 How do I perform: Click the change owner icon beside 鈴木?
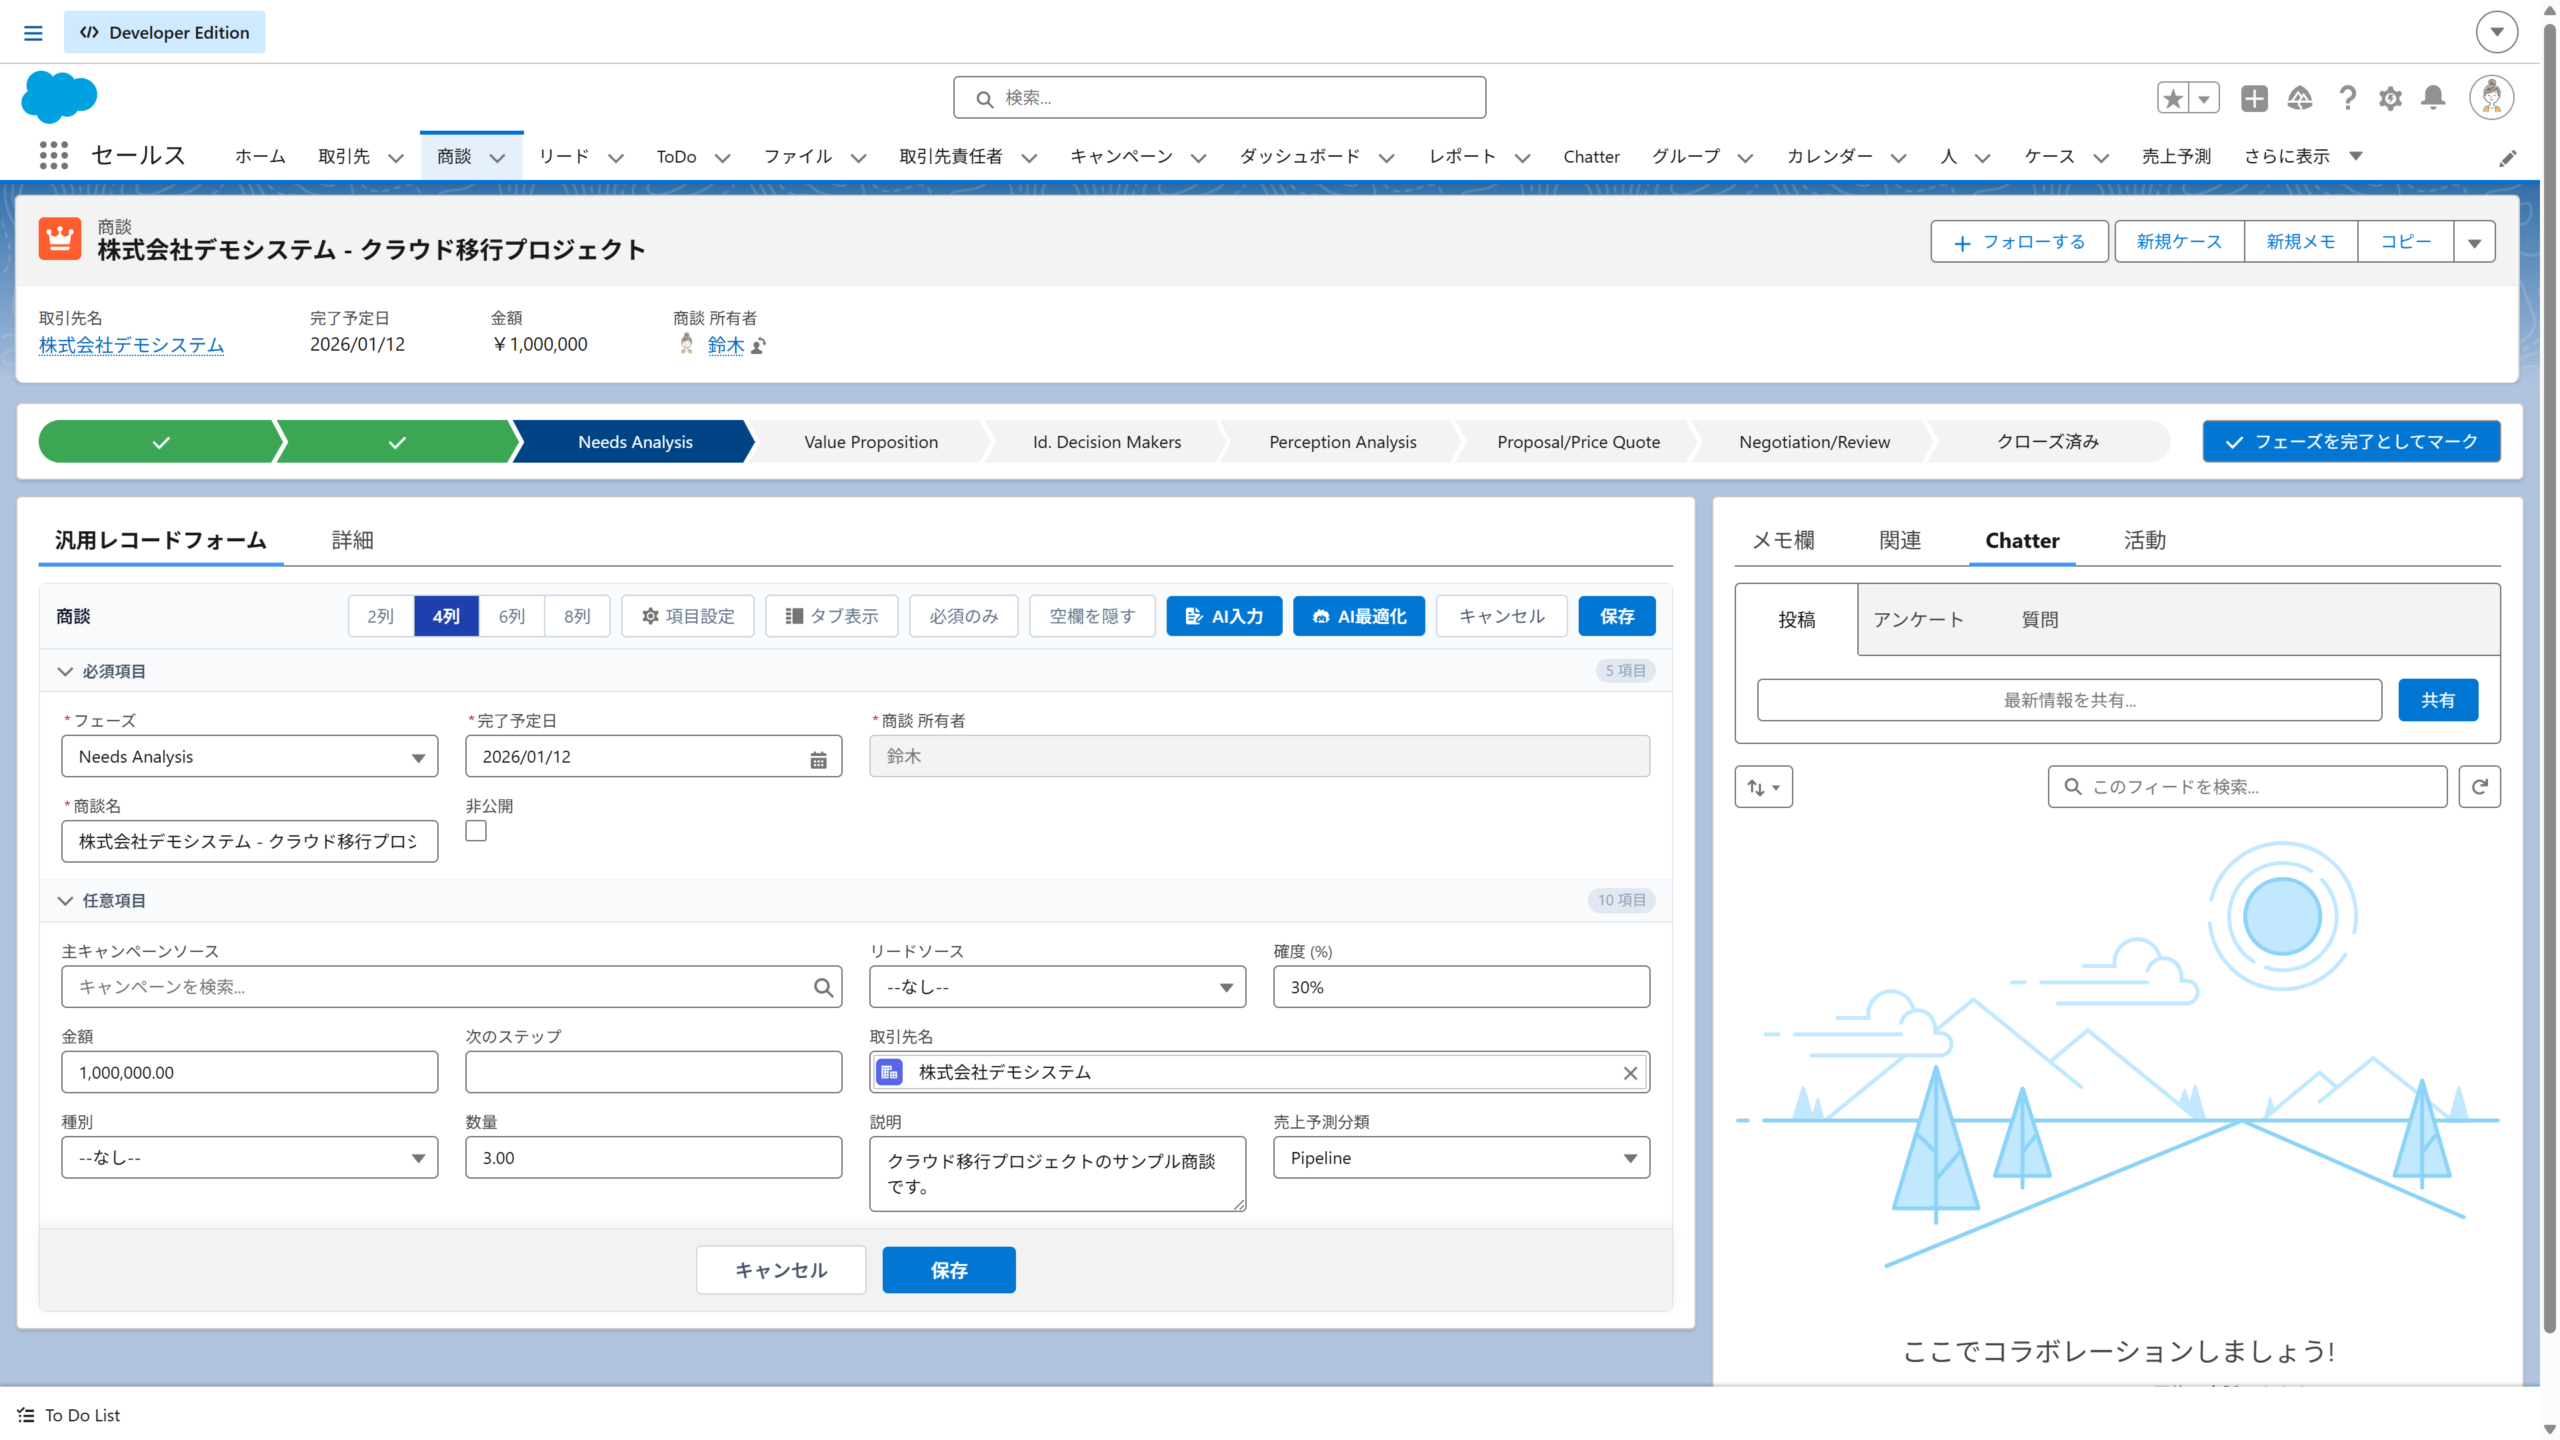tap(759, 346)
